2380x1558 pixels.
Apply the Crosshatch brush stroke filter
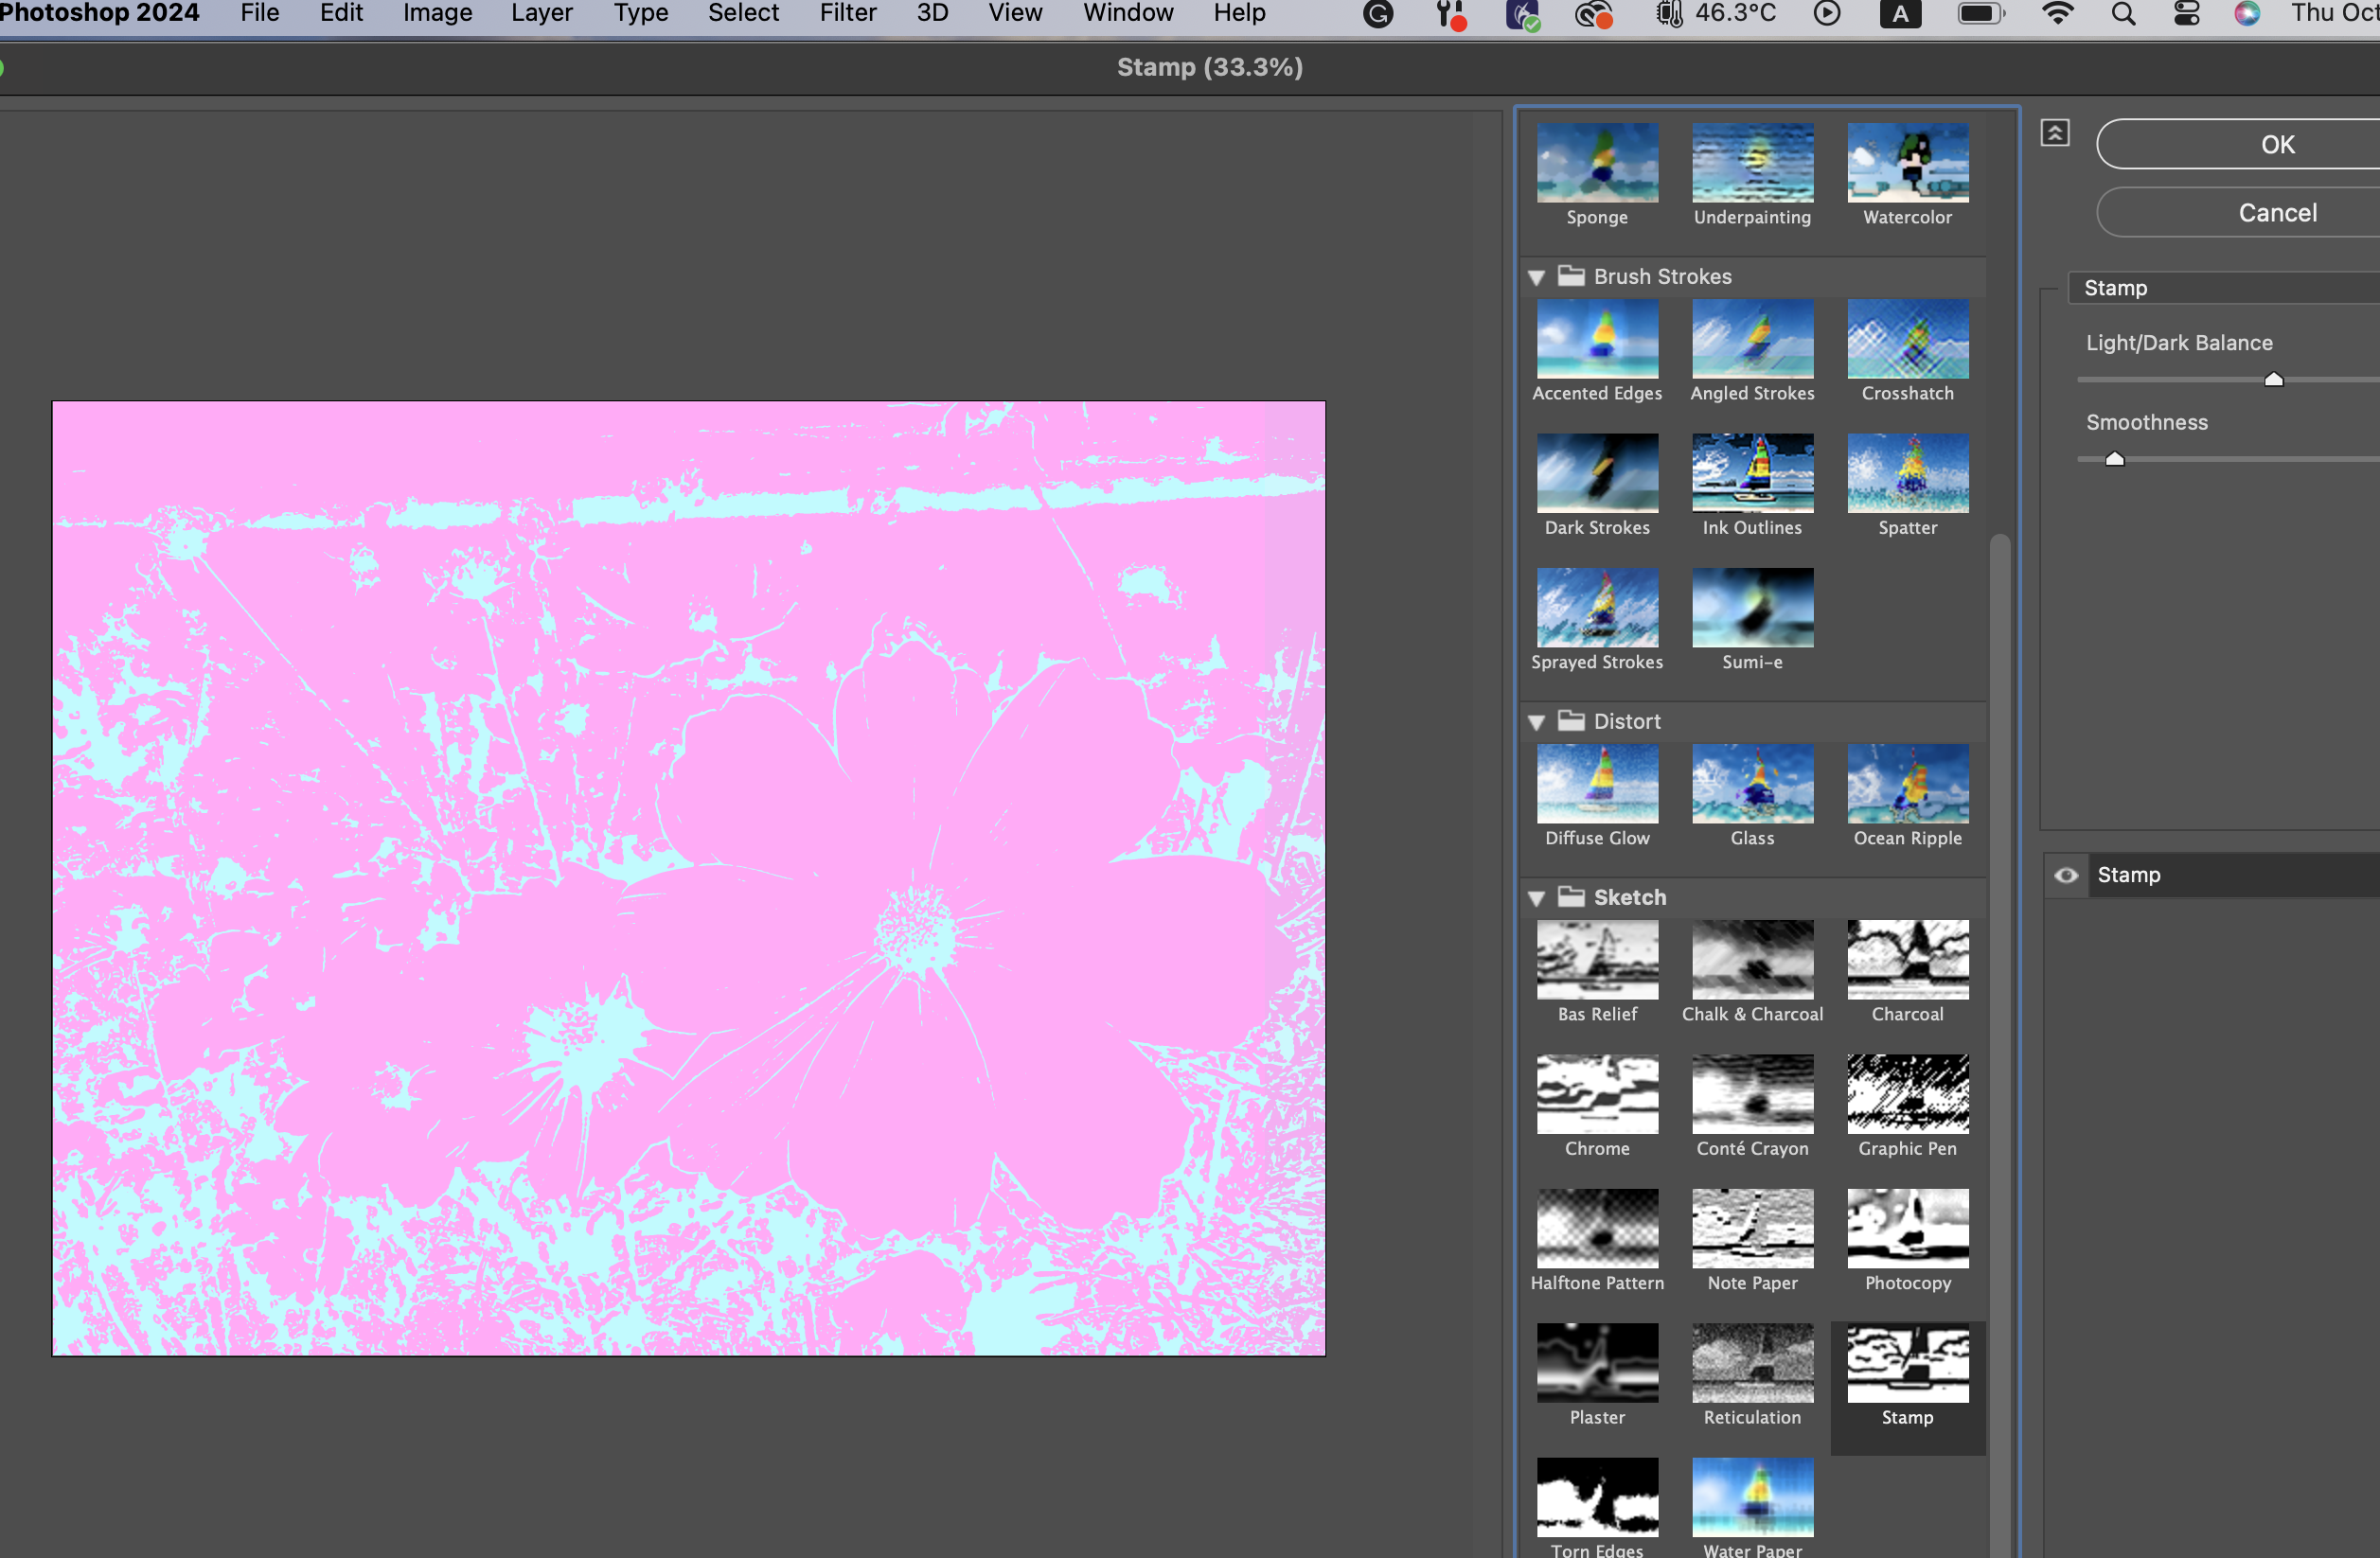point(1907,340)
